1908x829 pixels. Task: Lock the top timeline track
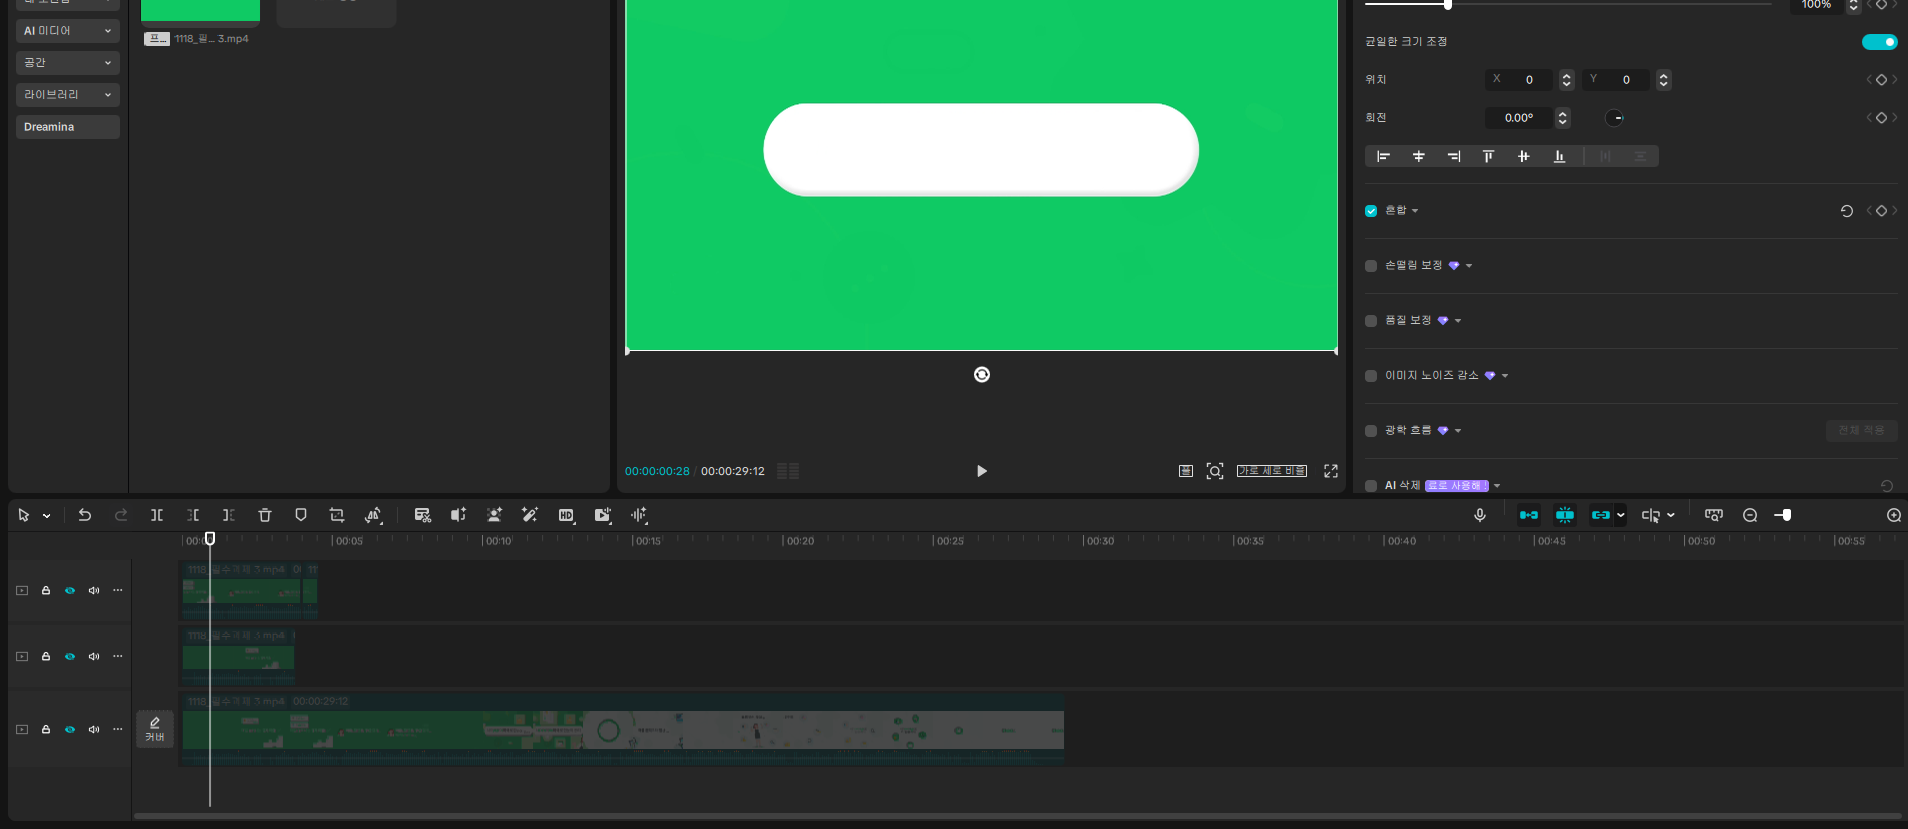(46, 591)
